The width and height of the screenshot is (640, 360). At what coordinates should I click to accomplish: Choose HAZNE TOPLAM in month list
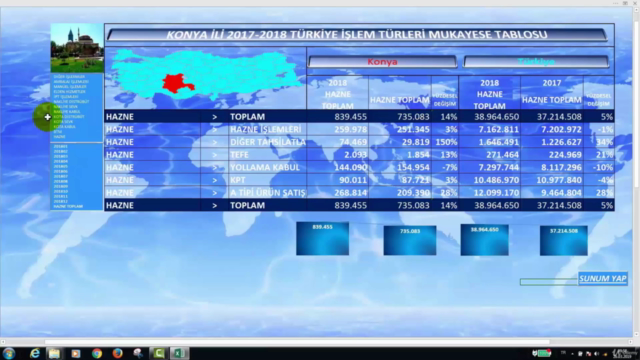[x=68, y=207]
